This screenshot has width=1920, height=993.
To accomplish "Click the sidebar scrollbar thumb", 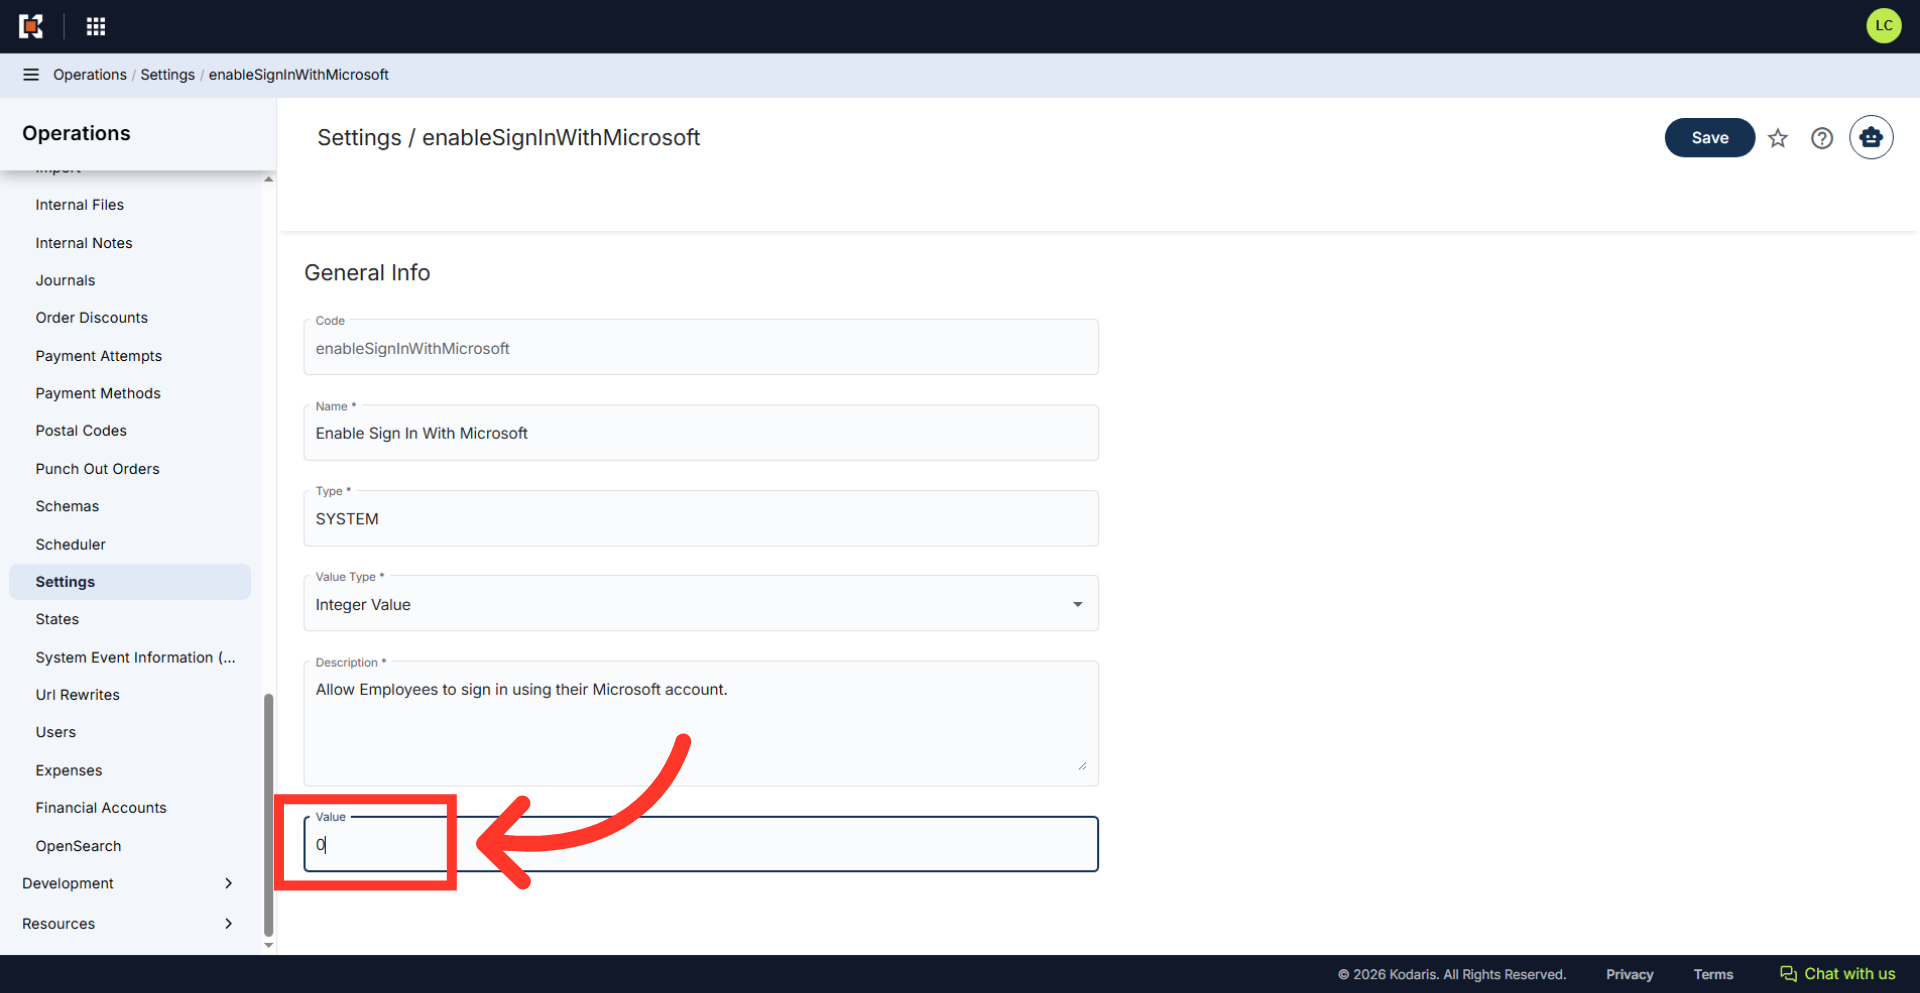I will (x=268, y=815).
